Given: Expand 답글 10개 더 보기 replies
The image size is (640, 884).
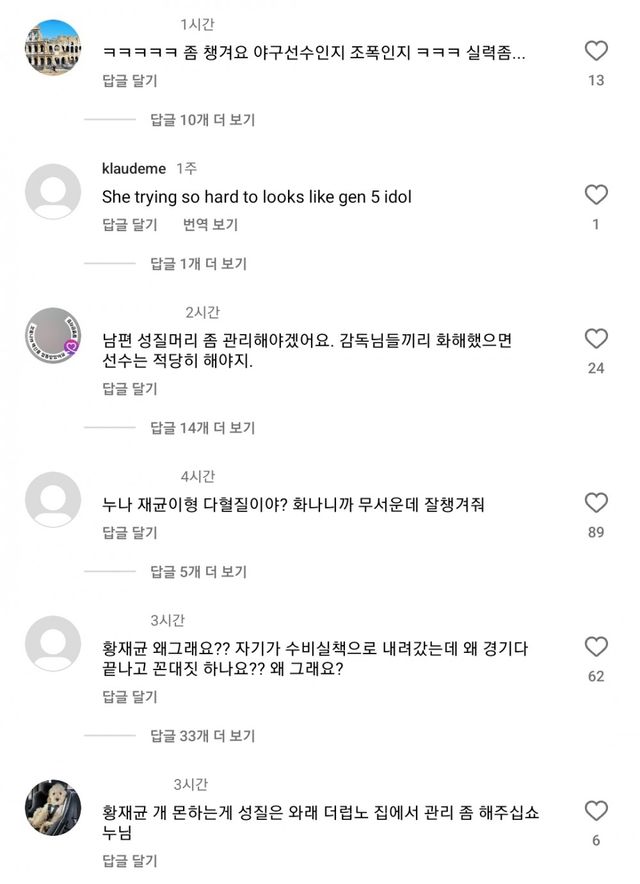Looking at the screenshot, I should [203, 120].
